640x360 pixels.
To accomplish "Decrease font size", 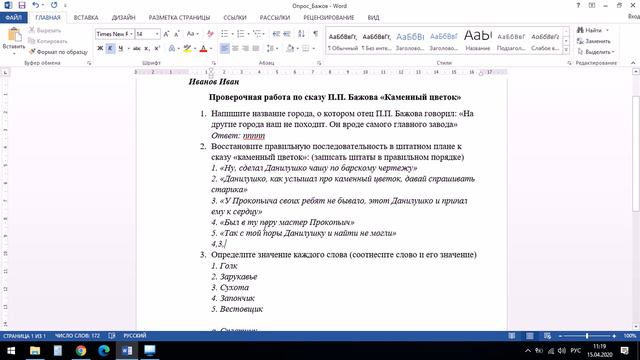I will (177, 34).
